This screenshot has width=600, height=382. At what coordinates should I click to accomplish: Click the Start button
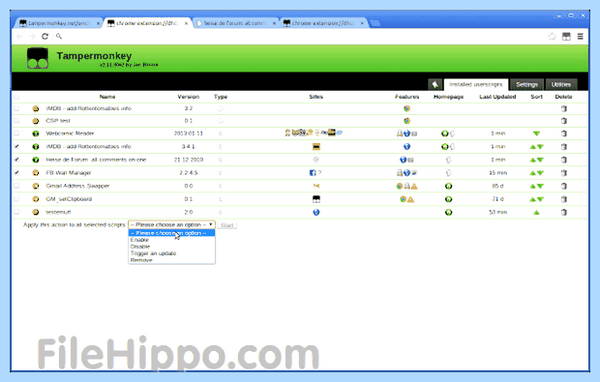click(x=227, y=225)
